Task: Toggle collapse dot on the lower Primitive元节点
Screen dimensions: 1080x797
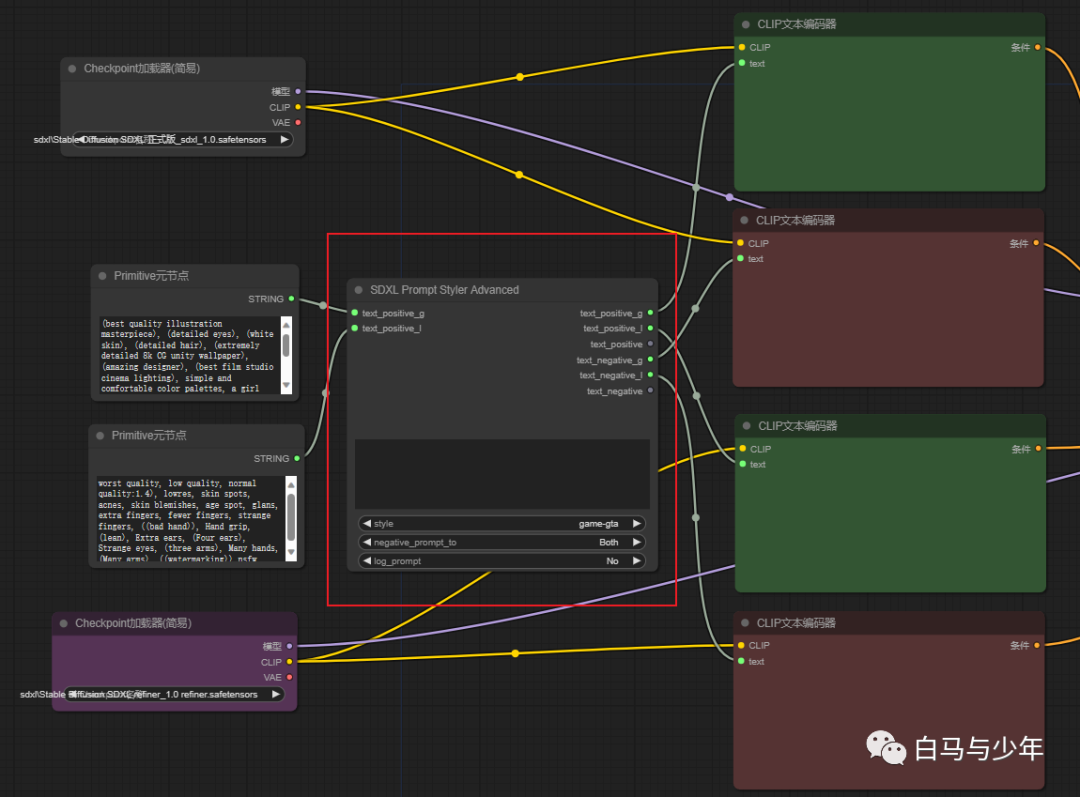Action: [x=101, y=436]
